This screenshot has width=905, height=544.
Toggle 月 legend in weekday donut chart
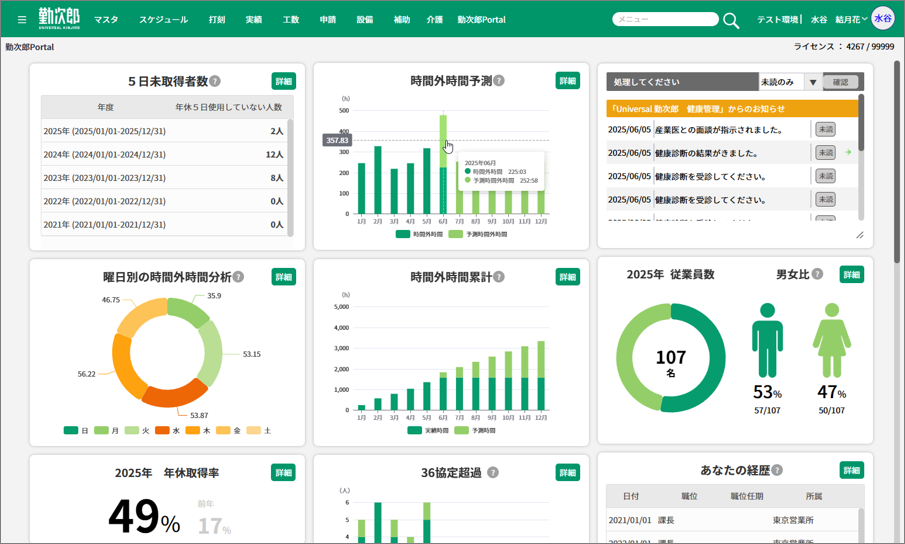coord(106,430)
